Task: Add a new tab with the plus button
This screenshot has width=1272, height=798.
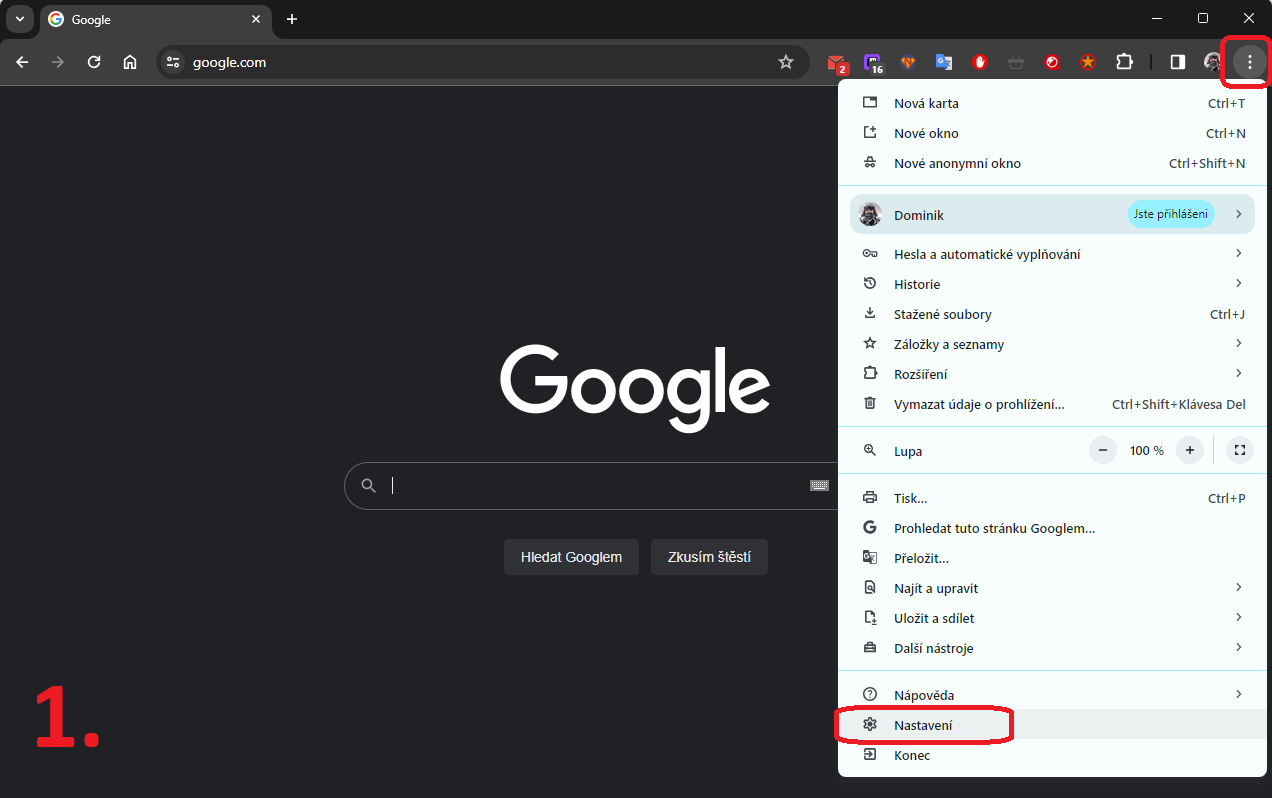Action: 292,19
